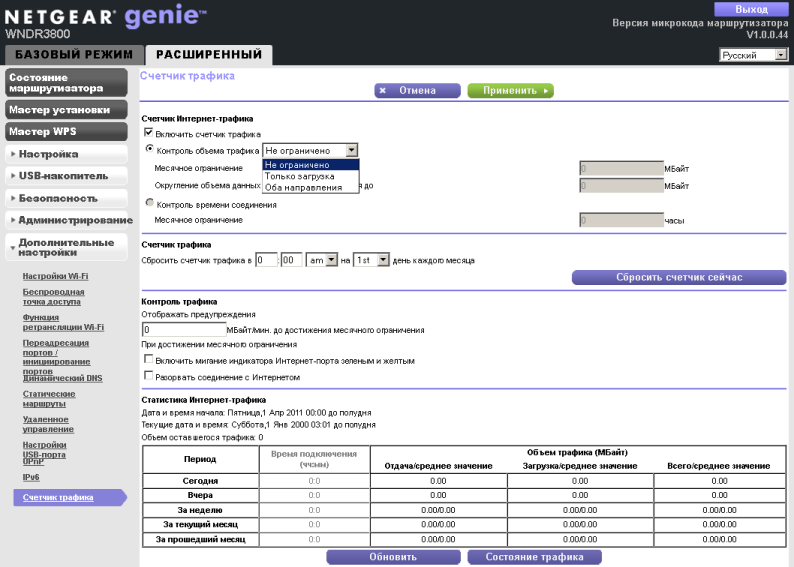The image size is (794, 567).
Task: Open the Русский language dropdown
Action: coord(753,55)
